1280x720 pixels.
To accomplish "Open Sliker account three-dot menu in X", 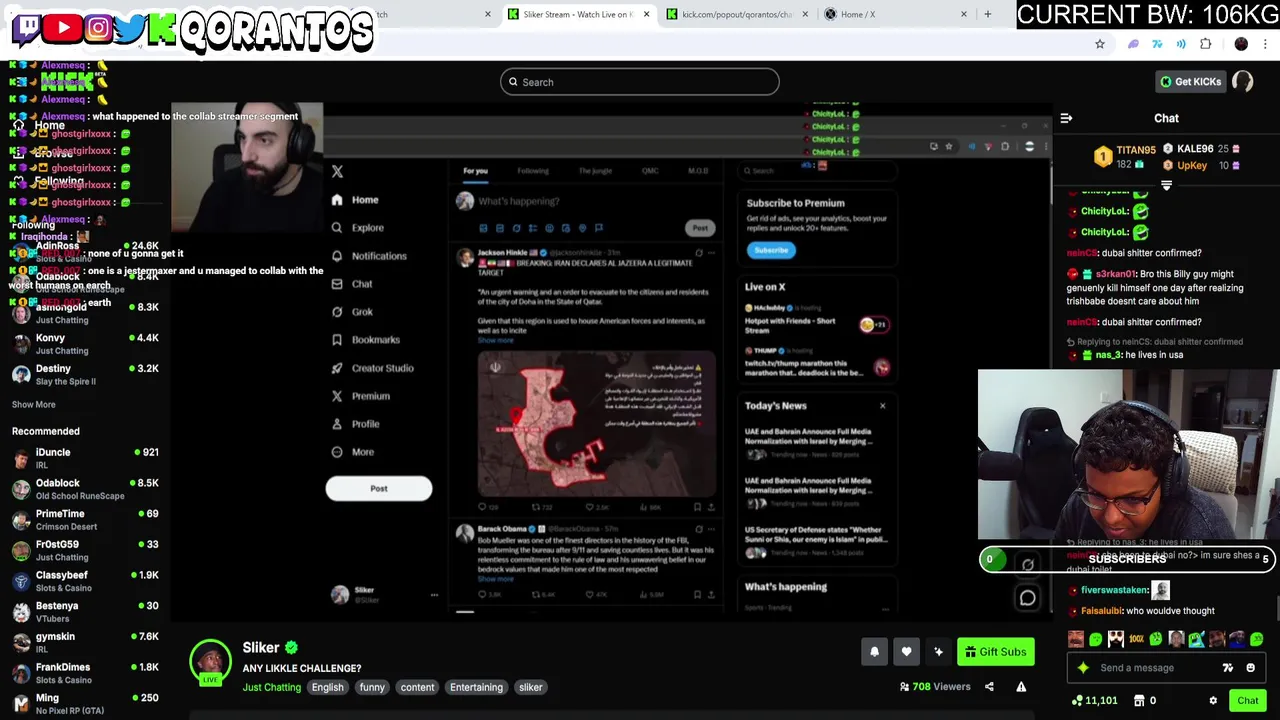I will [434, 595].
